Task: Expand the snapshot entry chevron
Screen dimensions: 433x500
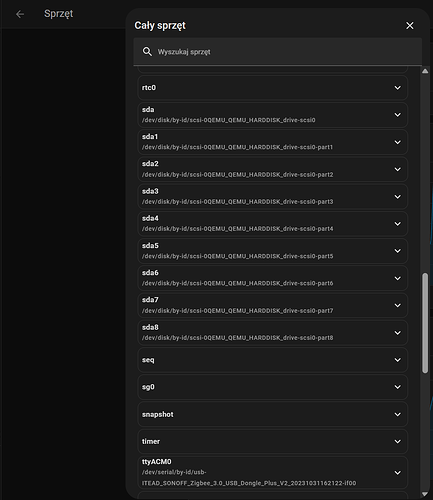Action: point(398,414)
